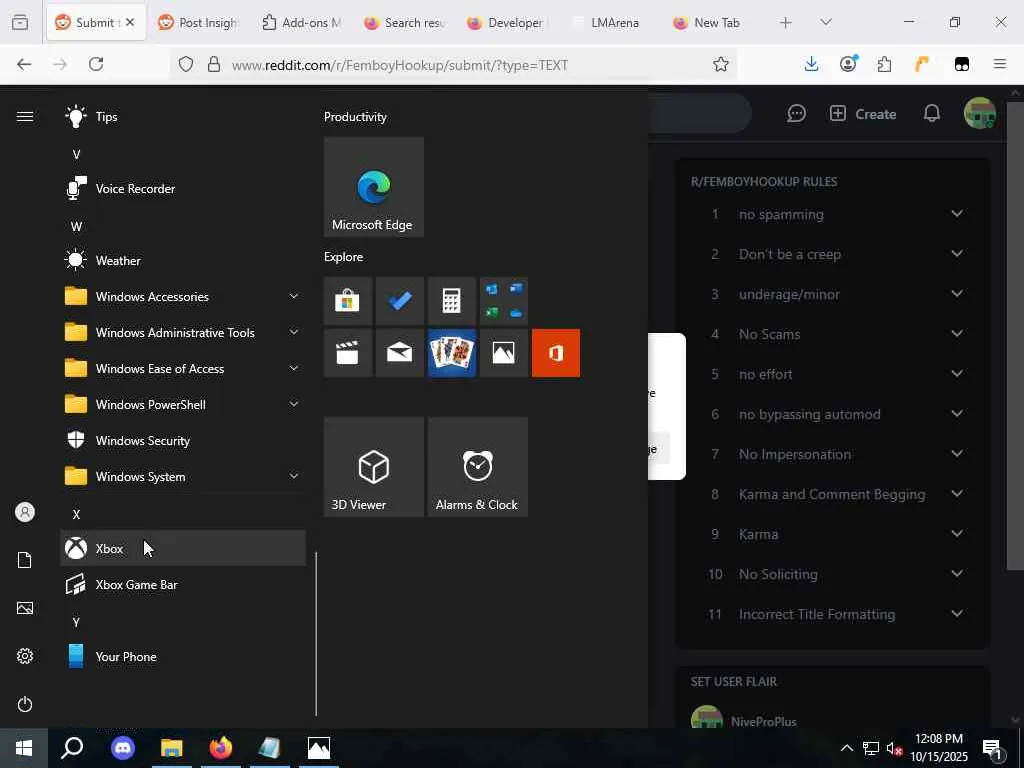The image size is (1024, 768).
Task: Open Your Phone app
Action: [x=183, y=656]
